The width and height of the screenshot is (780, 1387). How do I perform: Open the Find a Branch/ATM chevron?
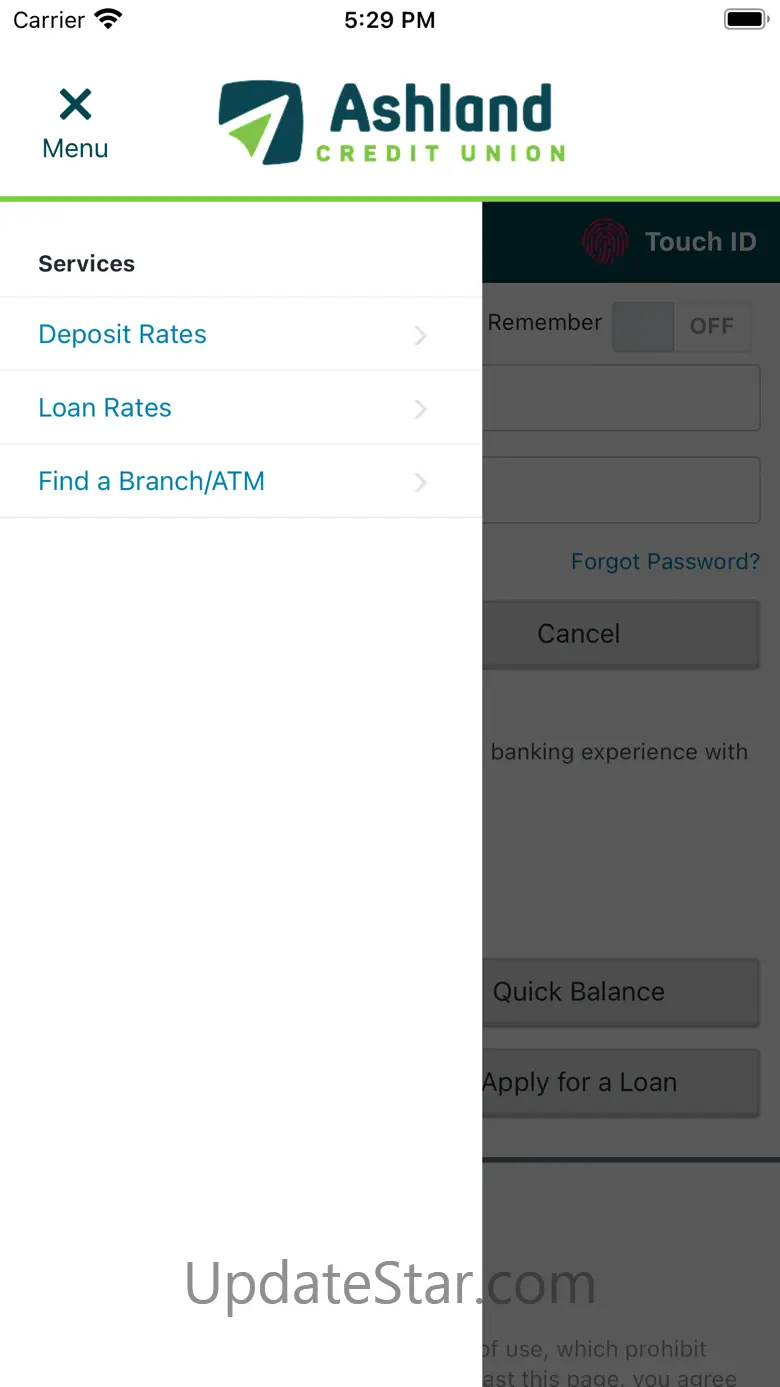pyautogui.click(x=421, y=483)
